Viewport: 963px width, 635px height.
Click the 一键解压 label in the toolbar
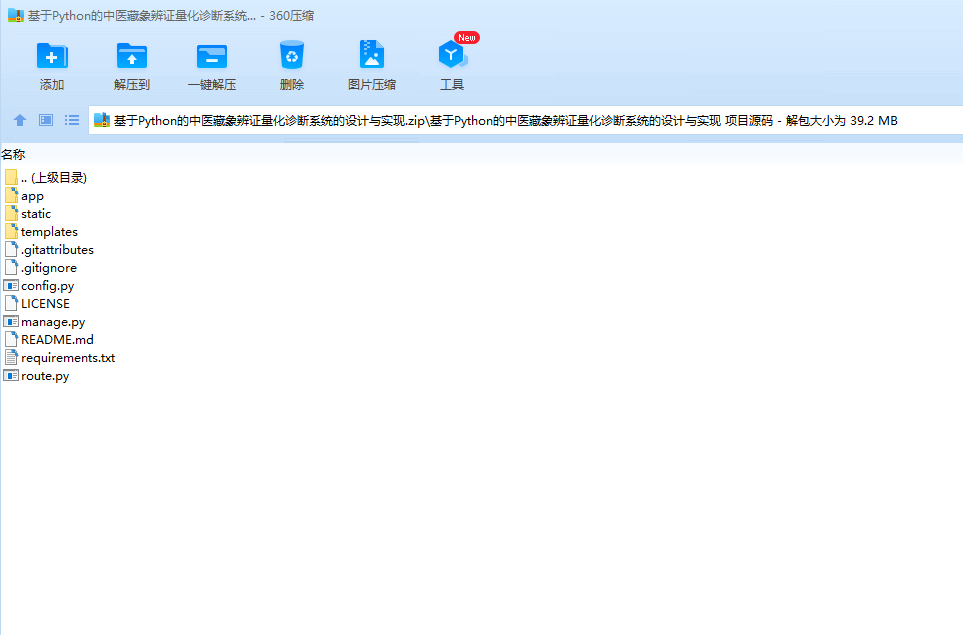coord(212,85)
